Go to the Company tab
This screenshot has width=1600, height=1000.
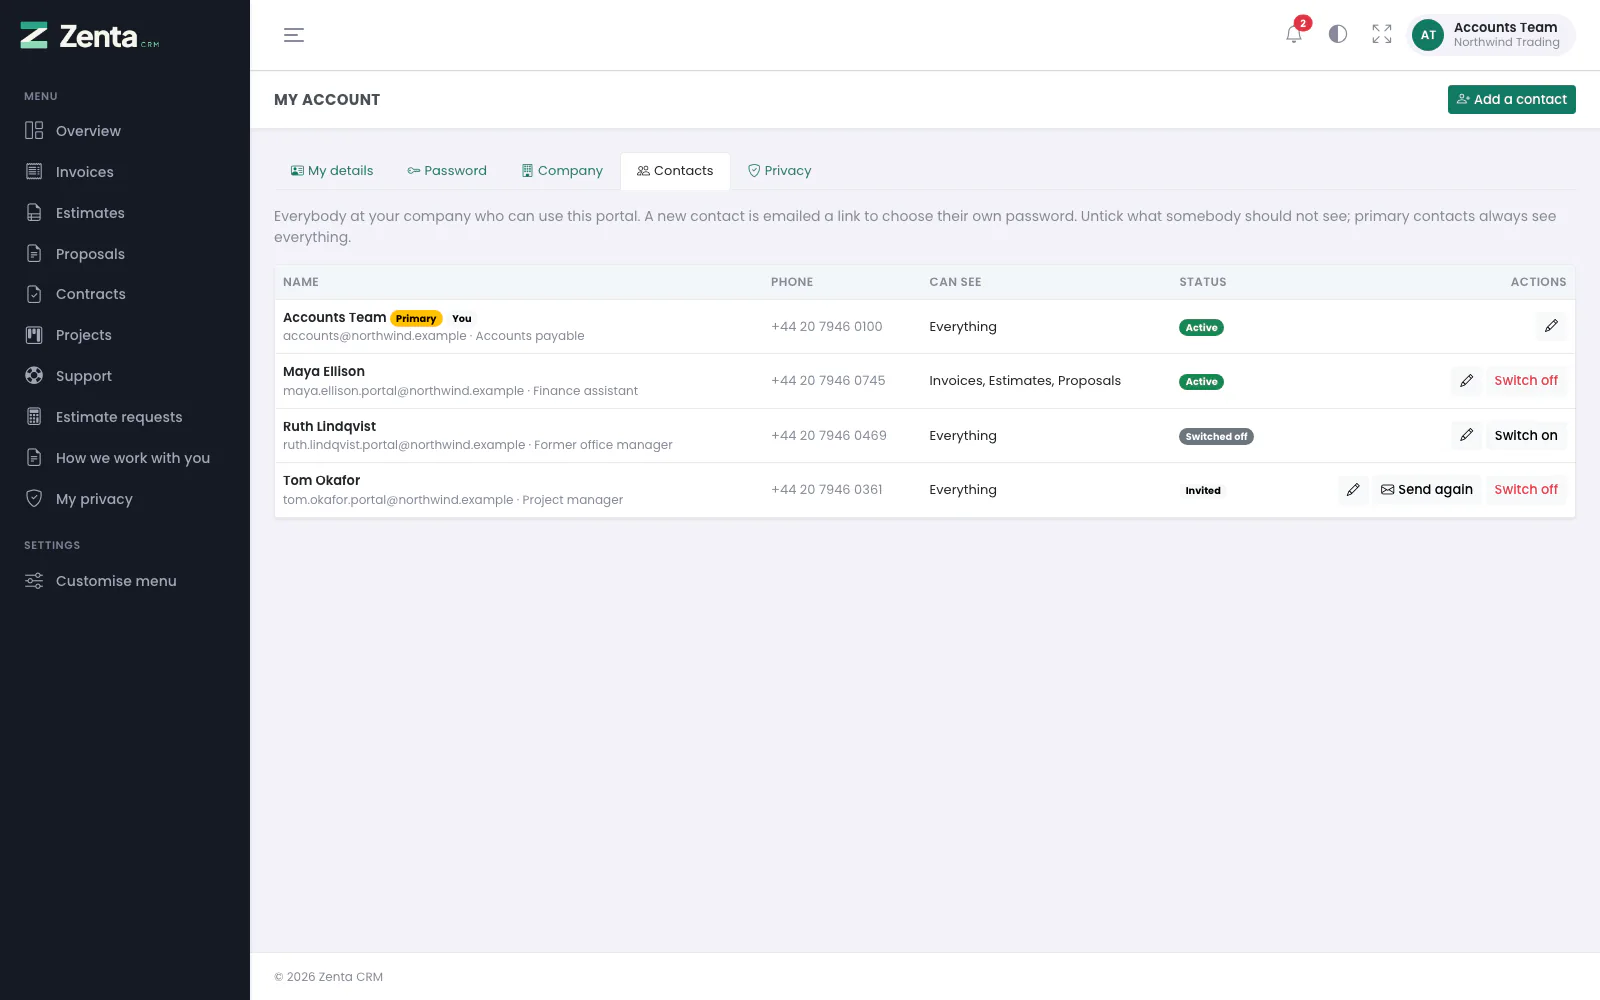point(562,171)
